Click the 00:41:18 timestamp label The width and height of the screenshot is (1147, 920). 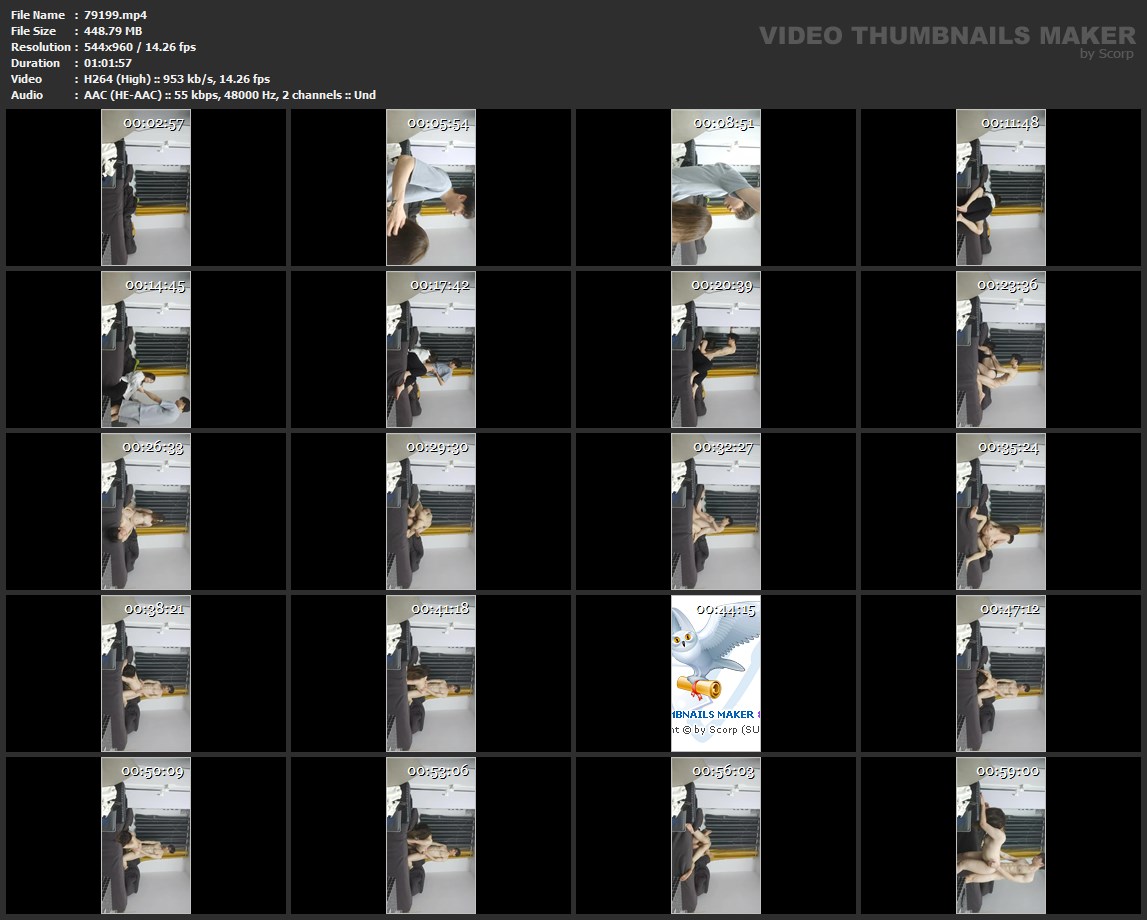point(439,609)
